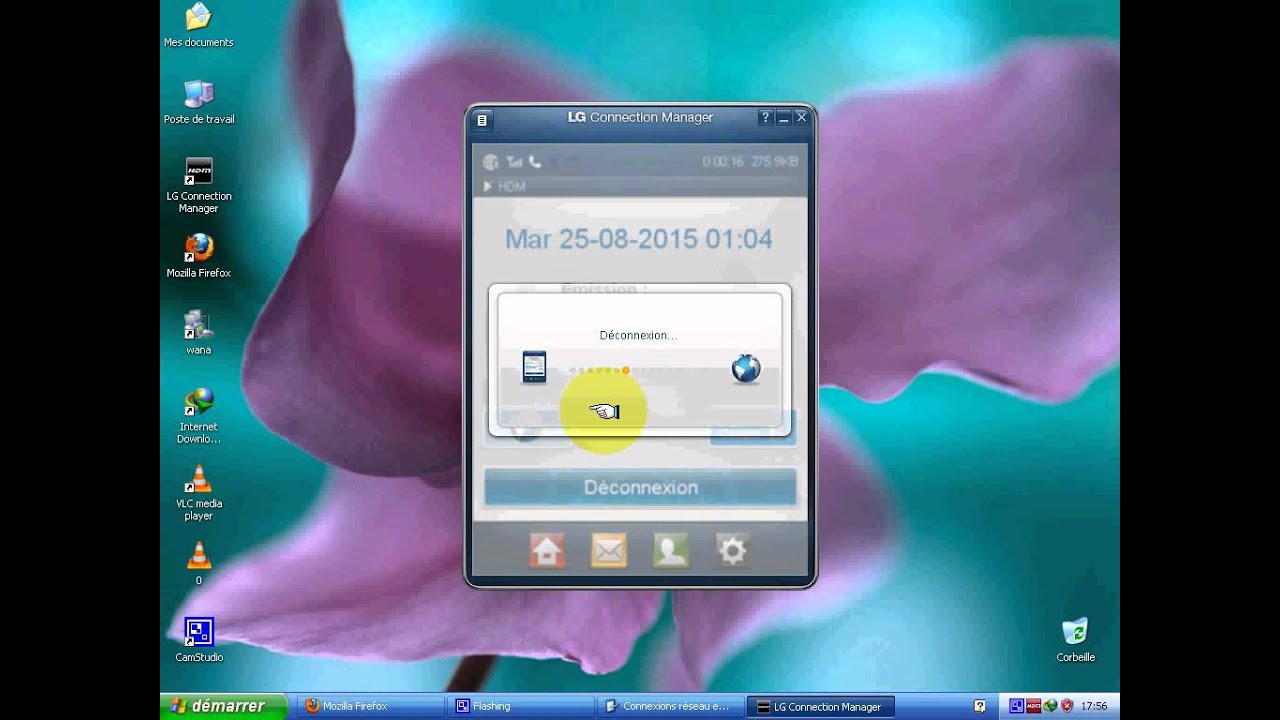Launch VLC media player from the desktop
Screen dimensions: 1280x720
[198, 493]
